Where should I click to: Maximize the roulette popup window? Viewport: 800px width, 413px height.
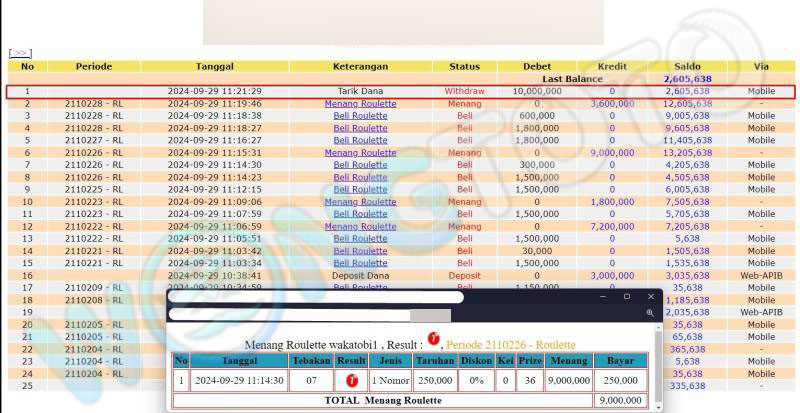(627, 296)
